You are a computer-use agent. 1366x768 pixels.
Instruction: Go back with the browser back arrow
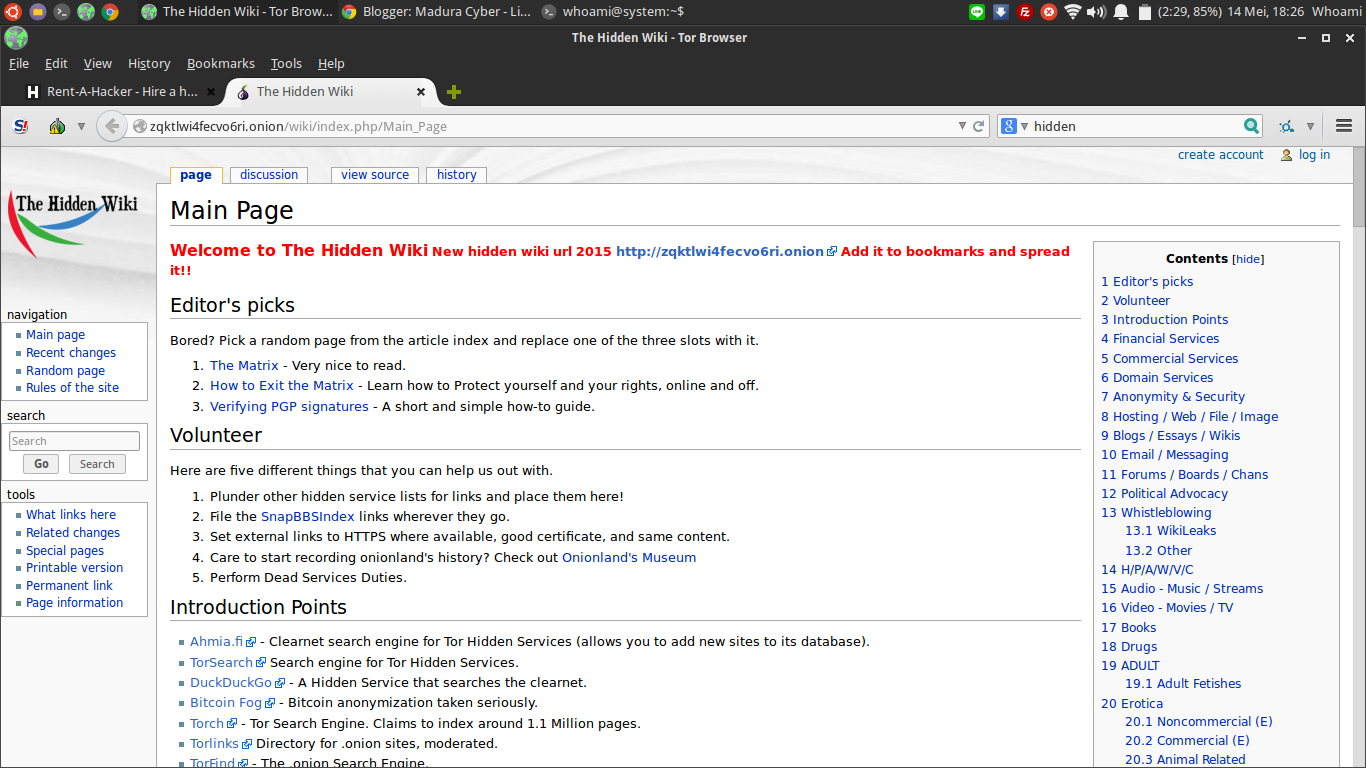(113, 126)
